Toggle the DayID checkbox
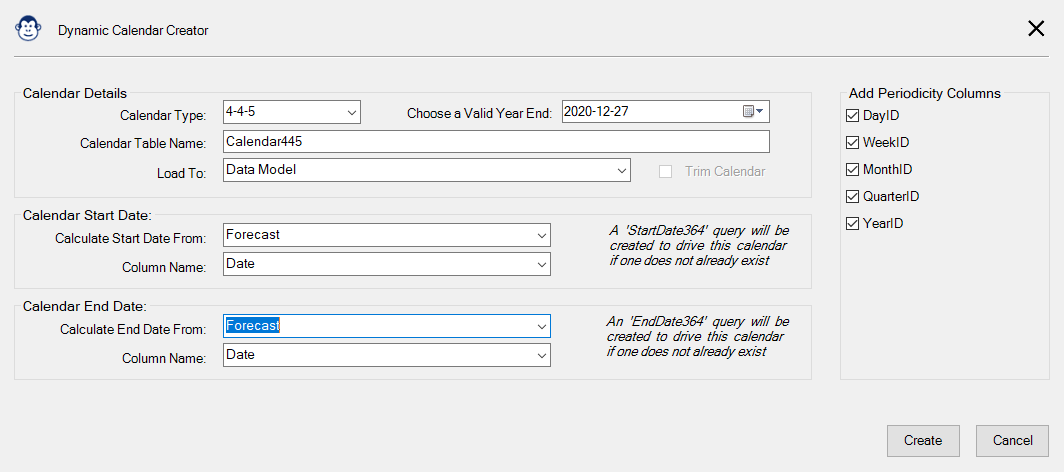This screenshot has height=472, width=1064. click(x=852, y=116)
